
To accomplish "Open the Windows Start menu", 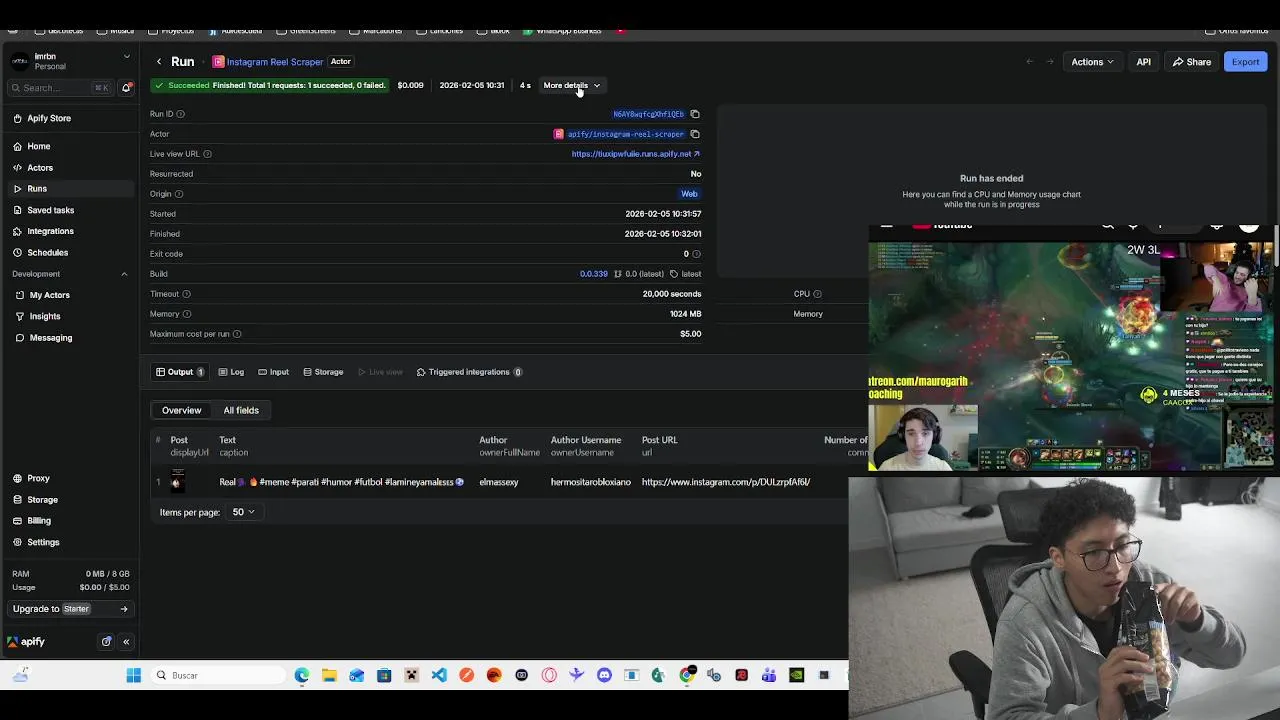I will click(x=134, y=676).
